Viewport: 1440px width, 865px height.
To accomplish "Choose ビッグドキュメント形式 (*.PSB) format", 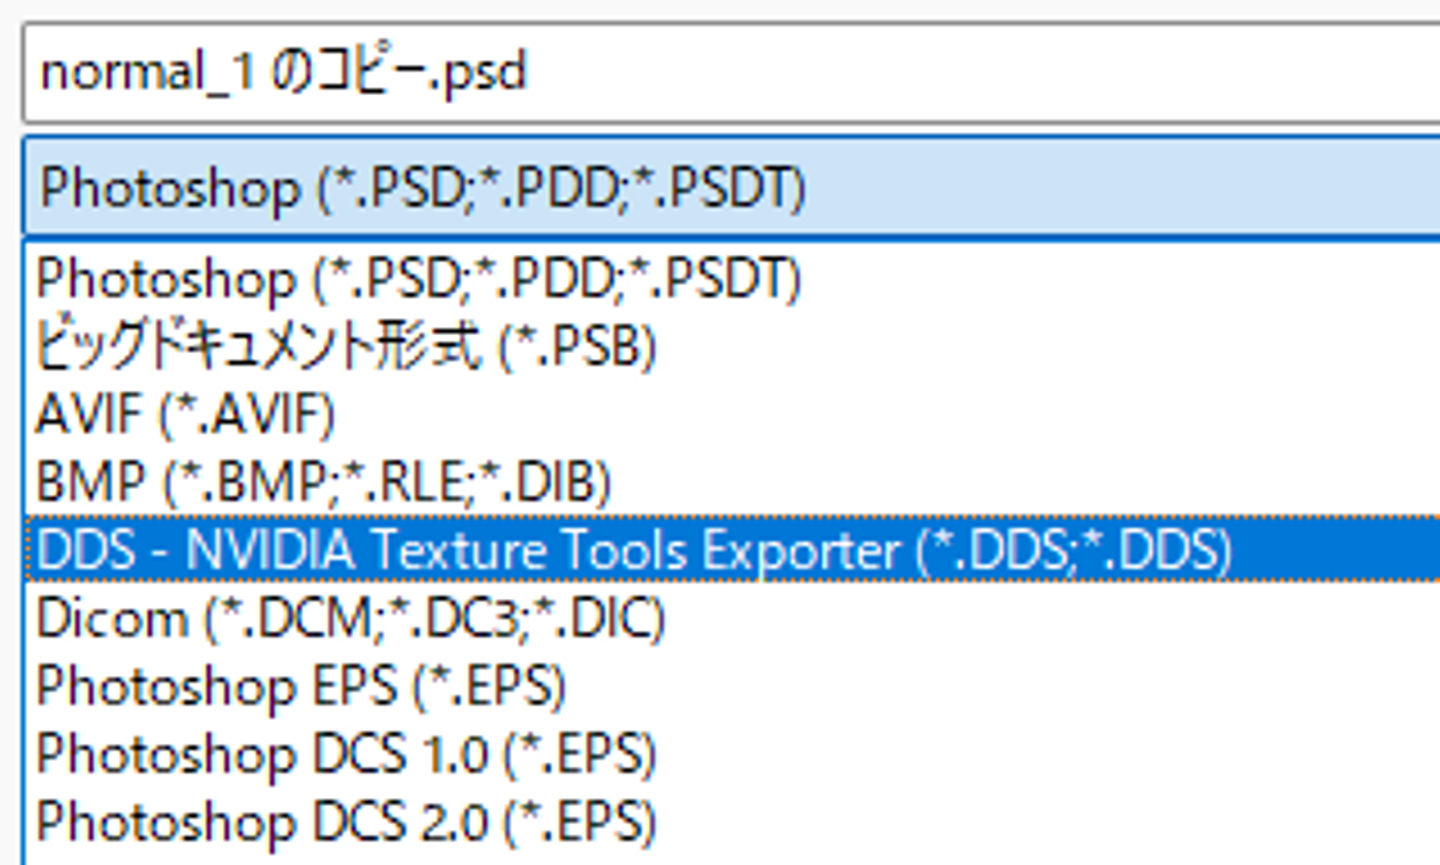I will coord(346,347).
